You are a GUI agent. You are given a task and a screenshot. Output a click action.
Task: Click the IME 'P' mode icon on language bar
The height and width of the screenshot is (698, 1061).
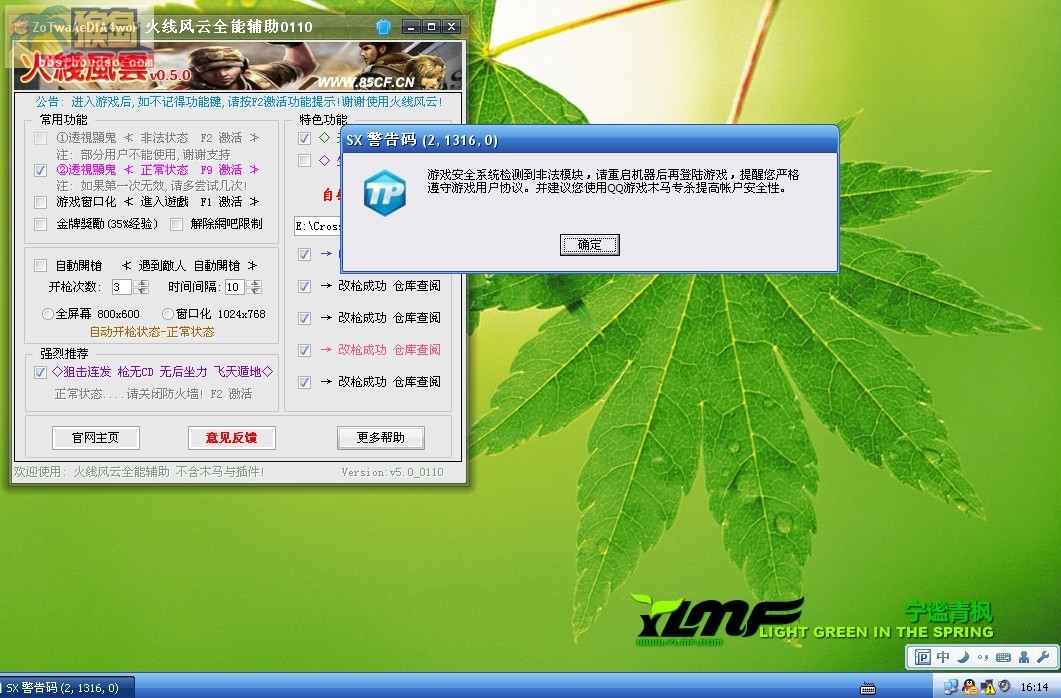tap(922, 657)
